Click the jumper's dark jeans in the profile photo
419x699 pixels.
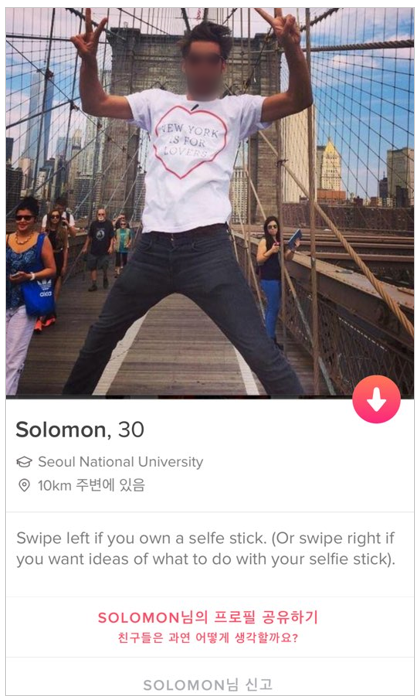(x=183, y=308)
